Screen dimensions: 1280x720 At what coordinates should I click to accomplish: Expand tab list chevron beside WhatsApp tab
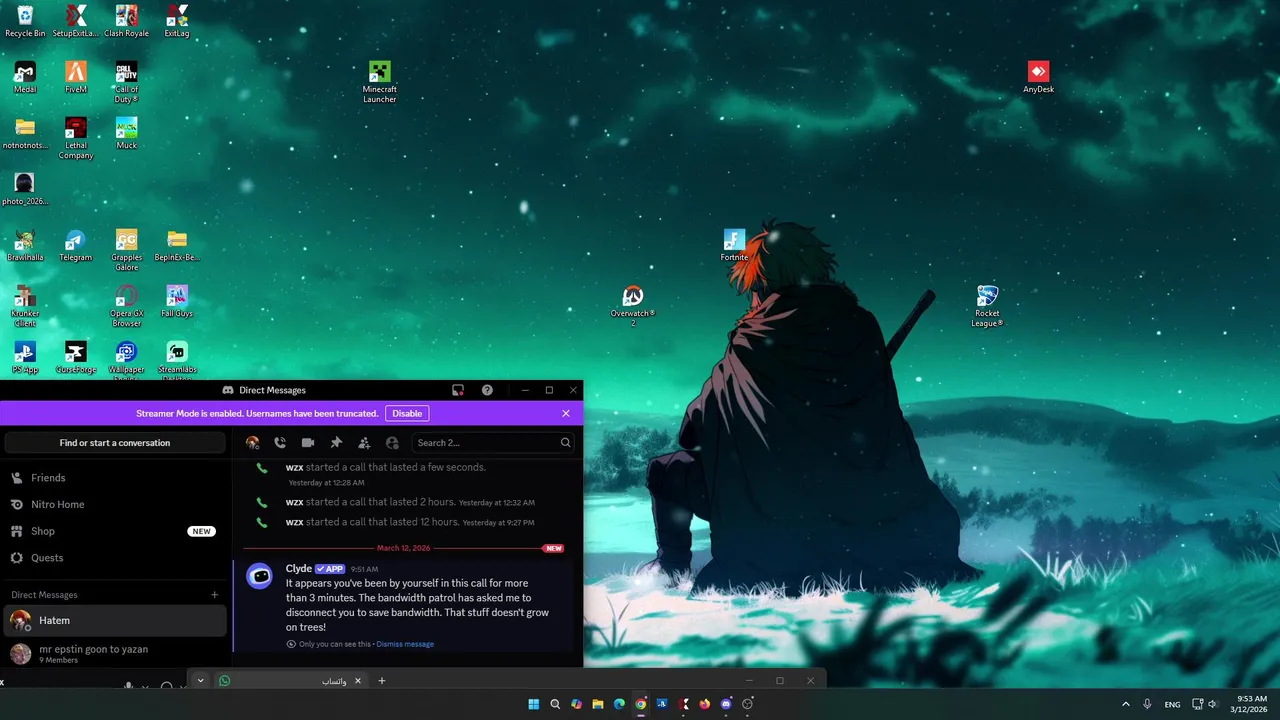200,681
